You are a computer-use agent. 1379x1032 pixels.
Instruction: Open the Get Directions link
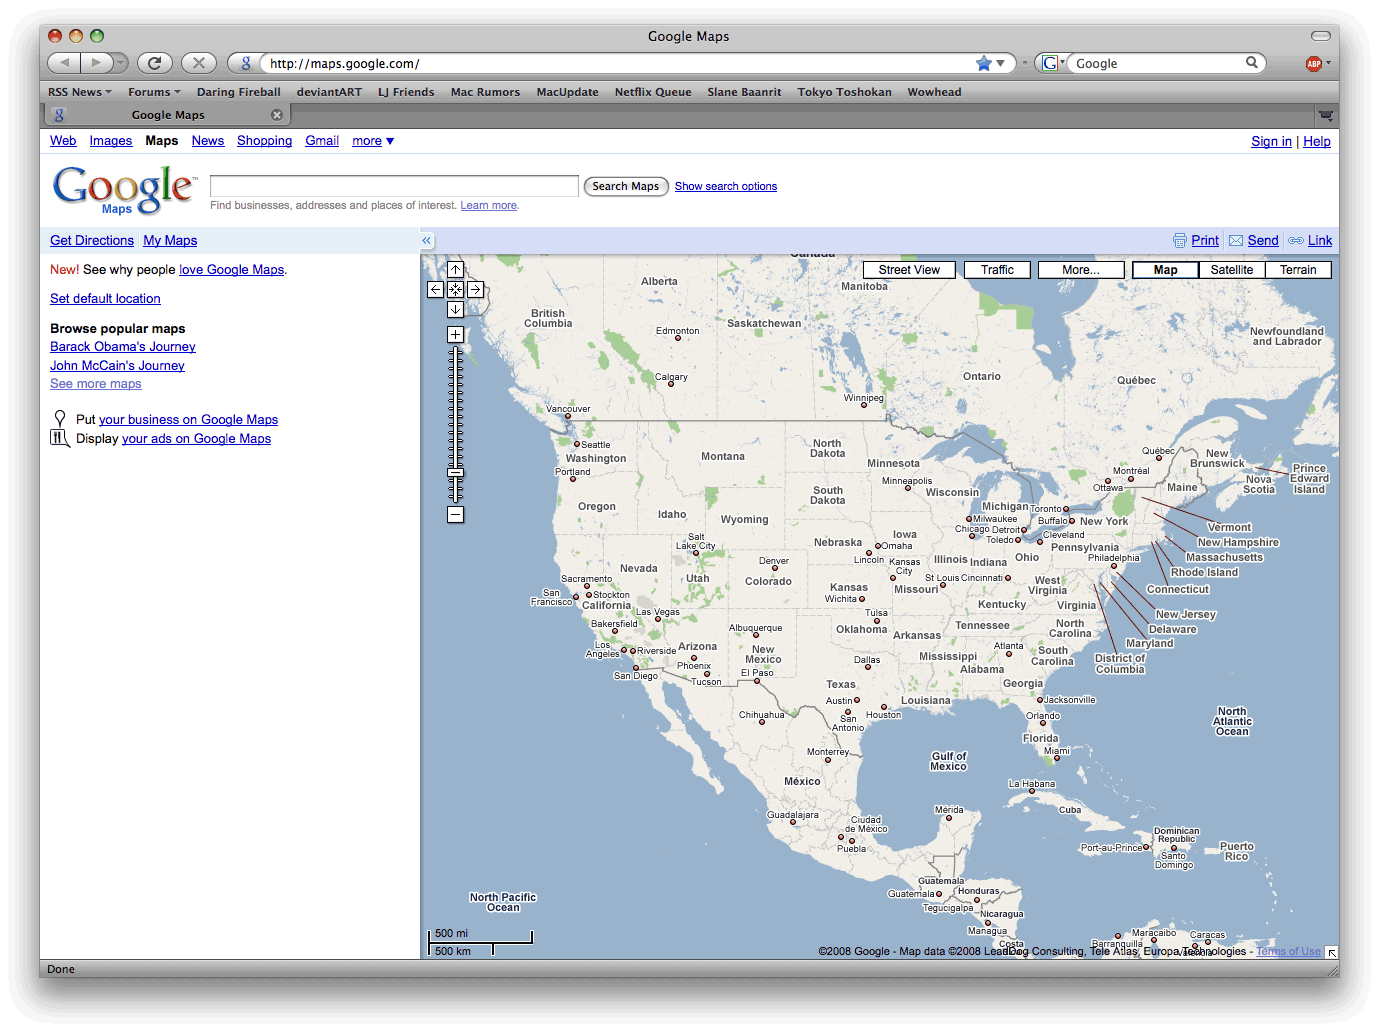tap(92, 241)
